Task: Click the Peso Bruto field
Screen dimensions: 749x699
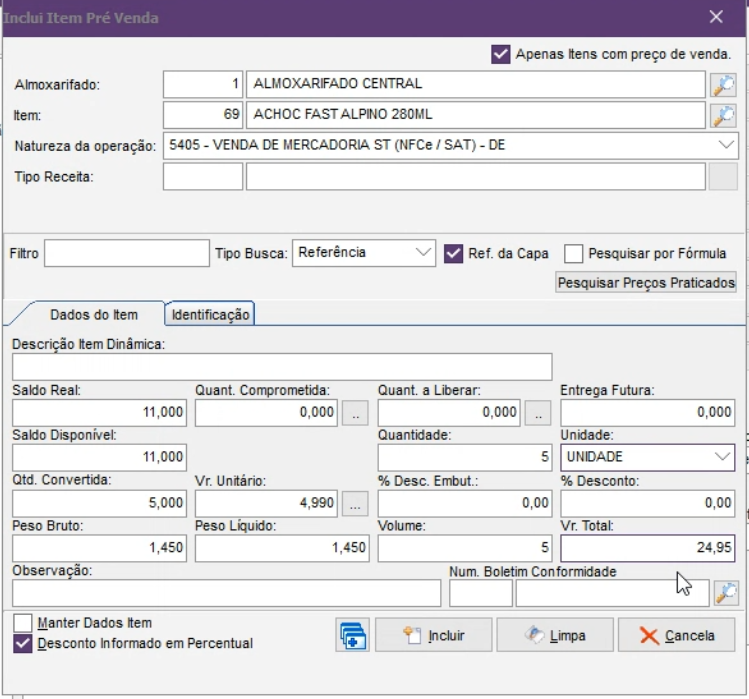Action: pyautogui.click(x=99, y=548)
